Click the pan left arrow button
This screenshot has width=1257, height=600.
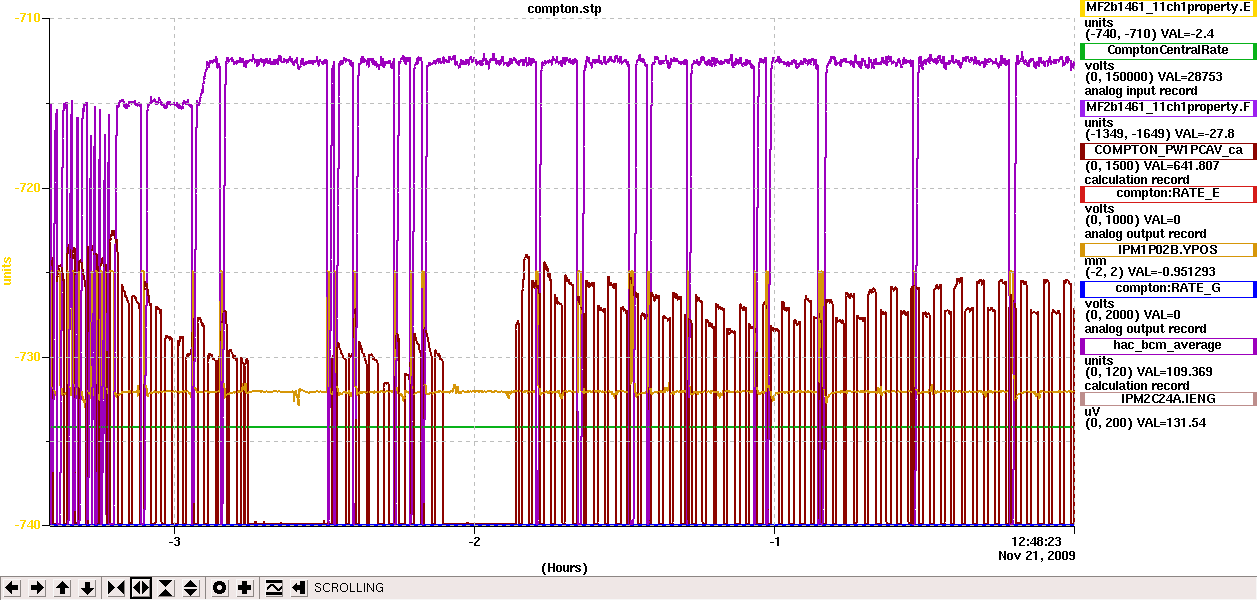[12, 588]
